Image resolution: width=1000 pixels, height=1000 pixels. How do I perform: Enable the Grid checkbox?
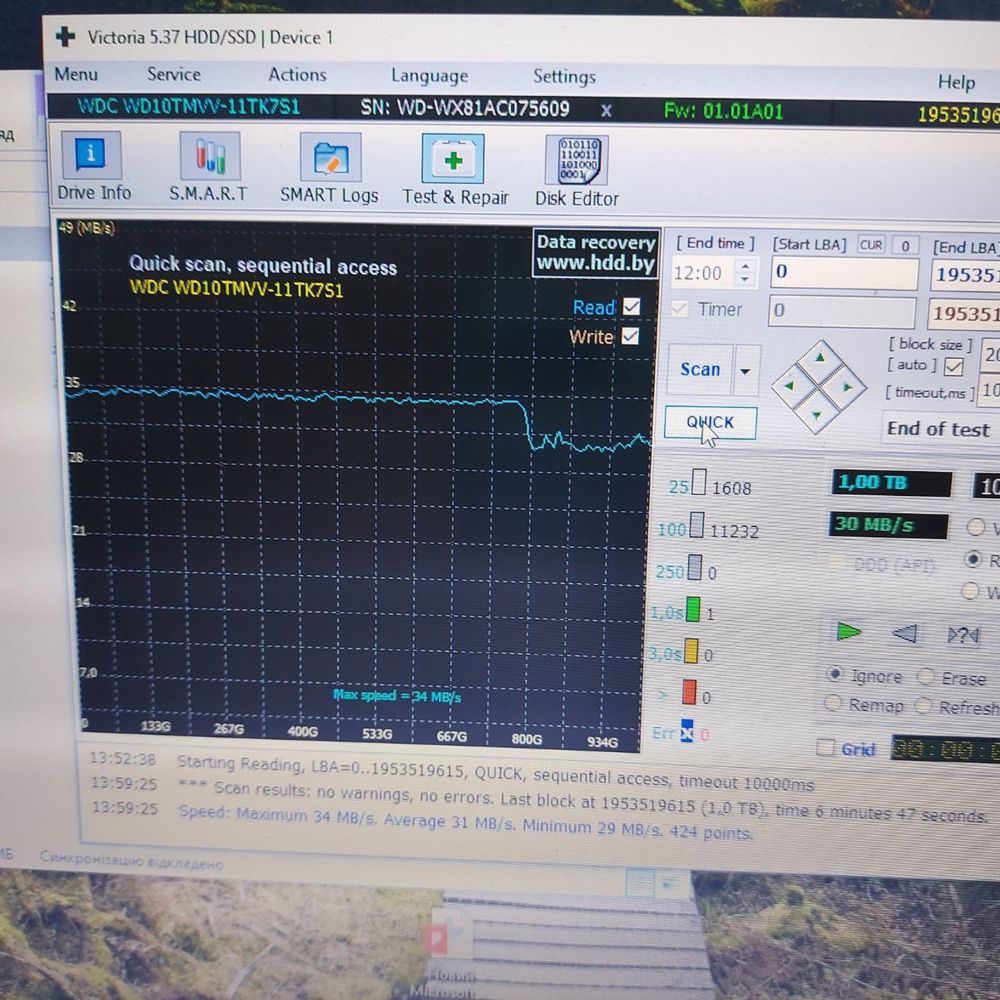pyautogui.click(x=825, y=747)
